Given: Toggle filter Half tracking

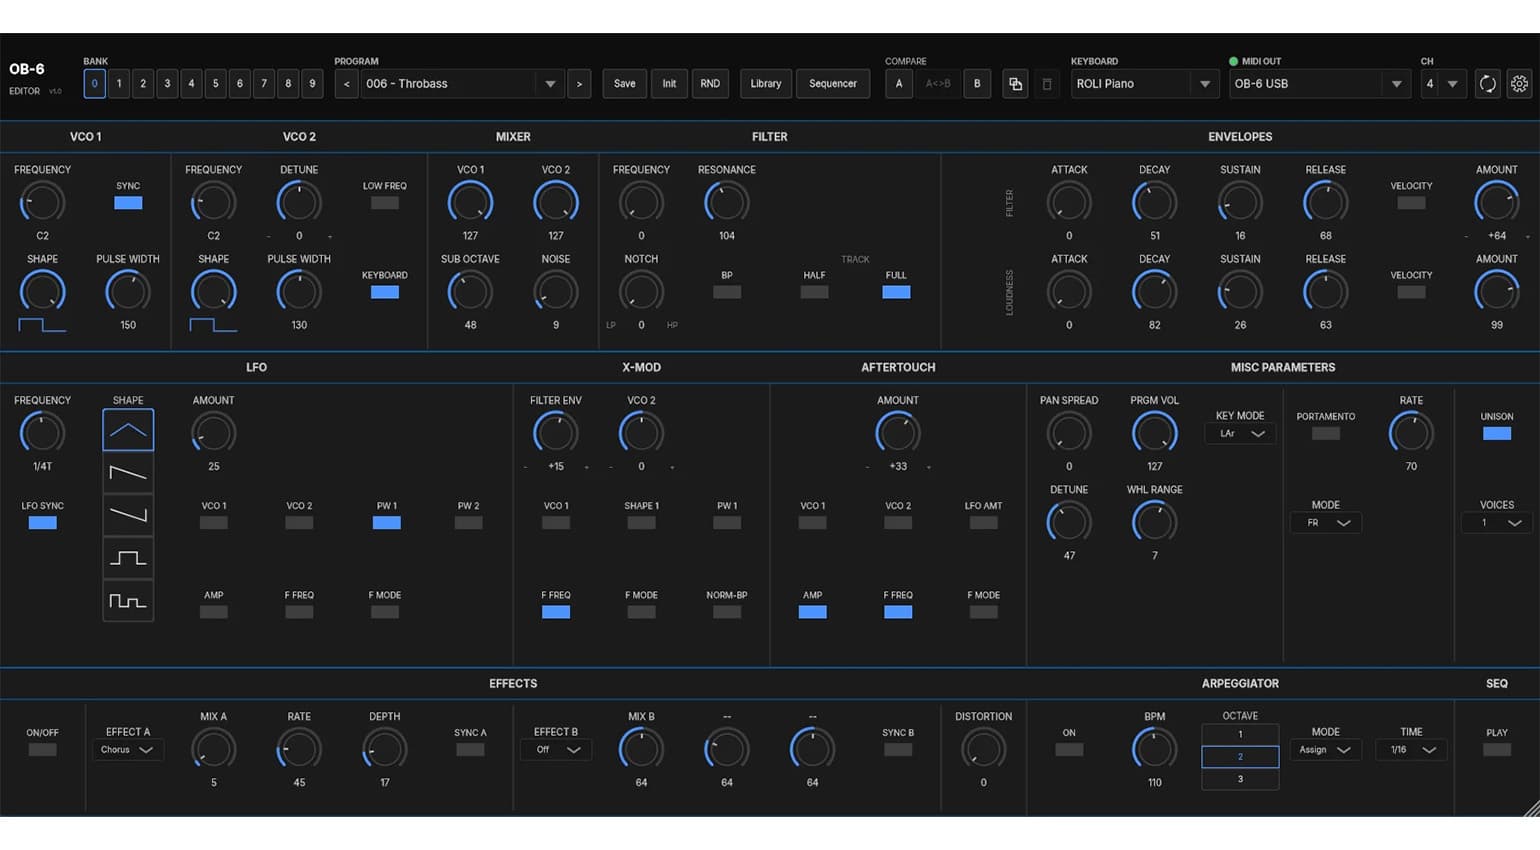Looking at the screenshot, I should [814, 292].
